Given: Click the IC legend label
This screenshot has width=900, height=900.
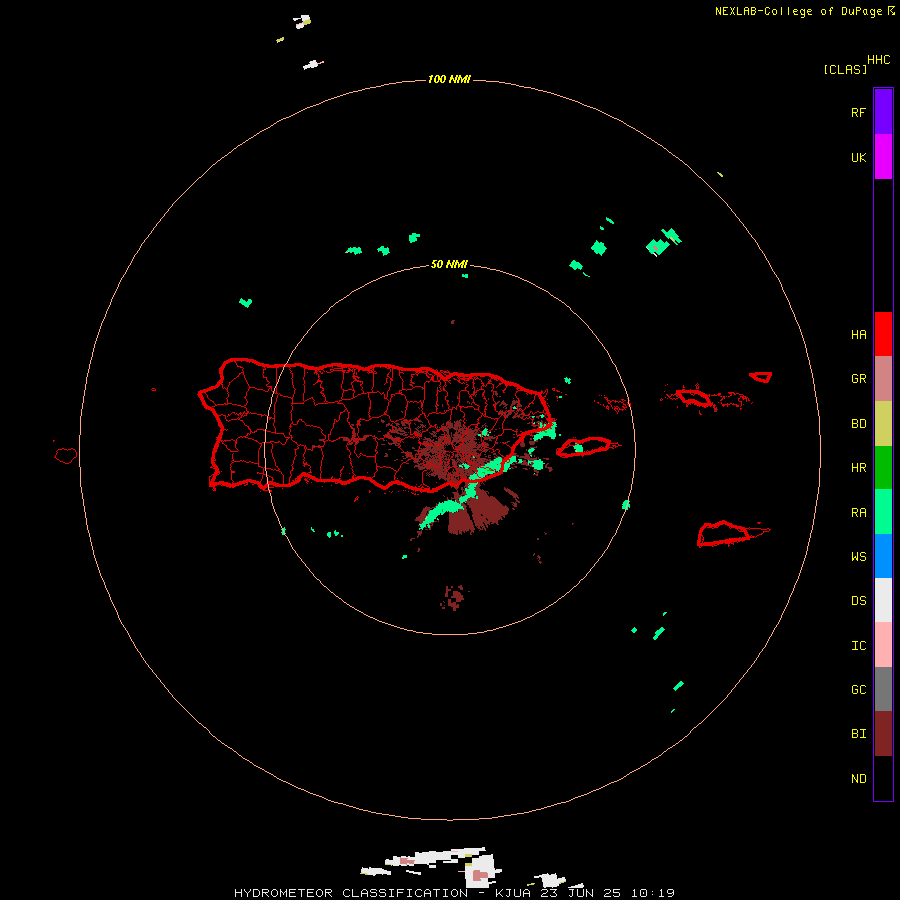Looking at the screenshot, I should pyautogui.click(x=858, y=646).
